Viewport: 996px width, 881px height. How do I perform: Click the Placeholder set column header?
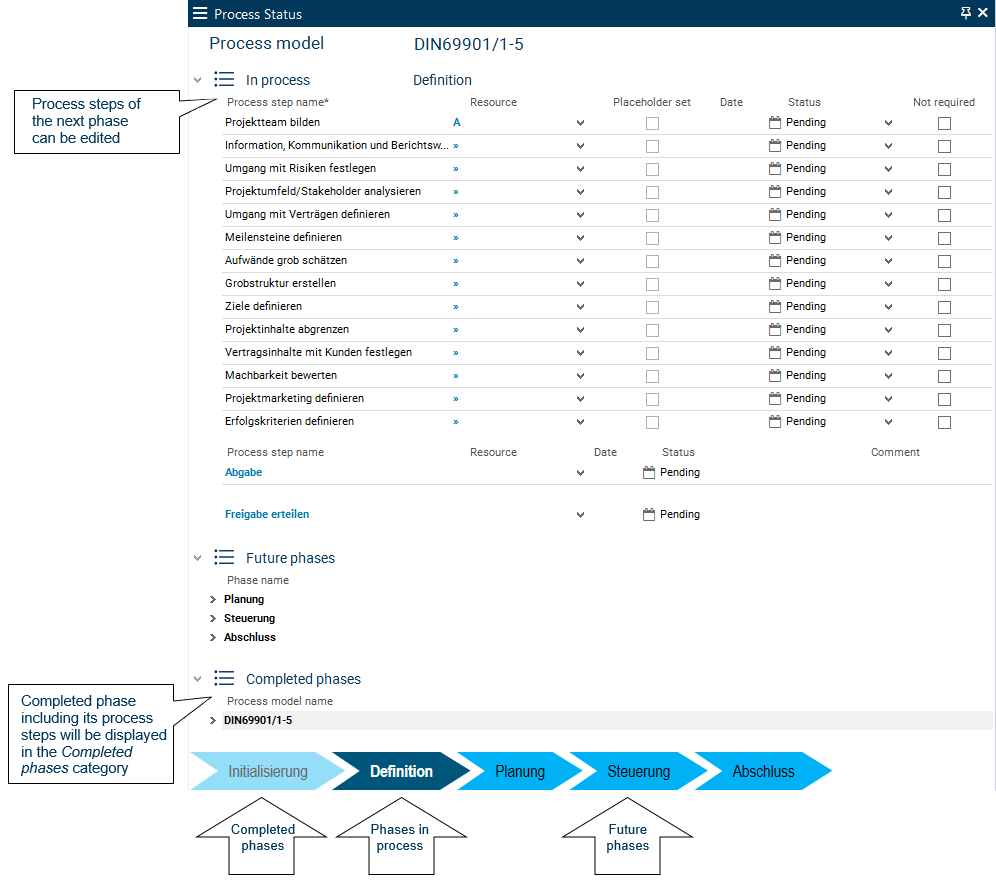tap(652, 102)
